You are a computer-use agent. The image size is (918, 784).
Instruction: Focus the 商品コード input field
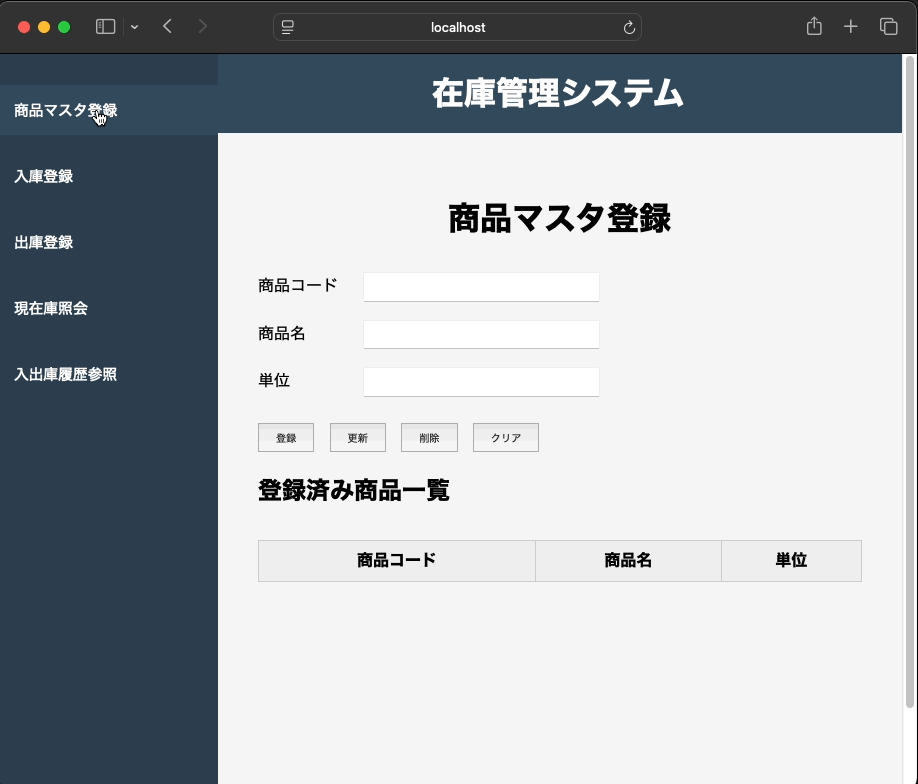[x=481, y=287]
